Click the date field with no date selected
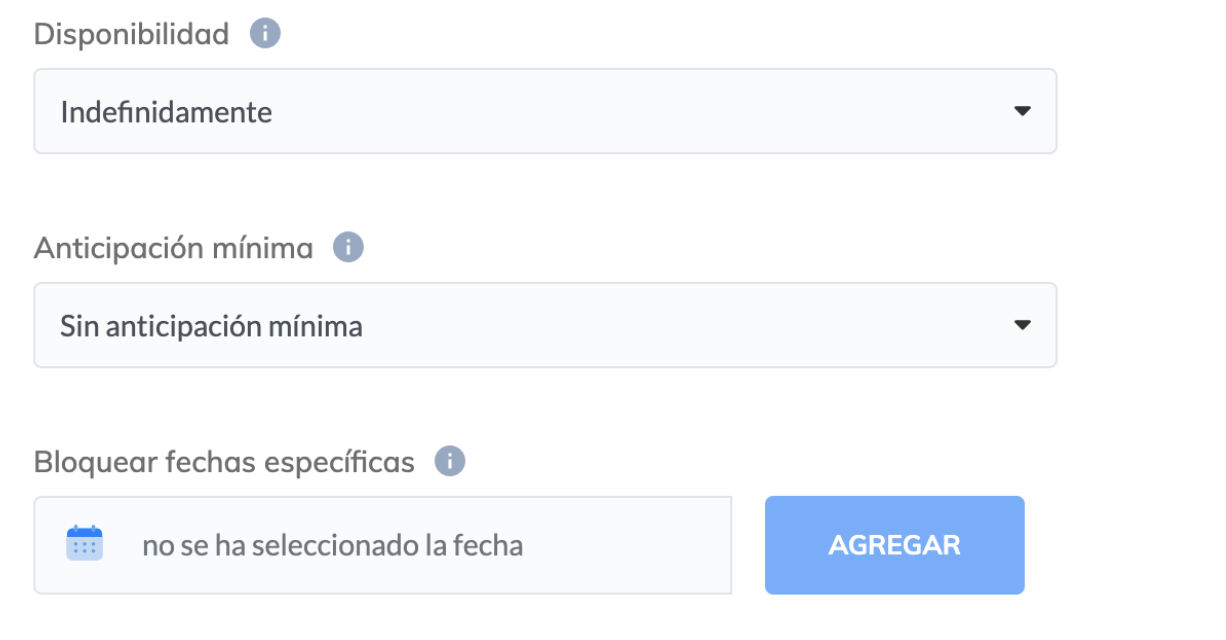 (383, 545)
